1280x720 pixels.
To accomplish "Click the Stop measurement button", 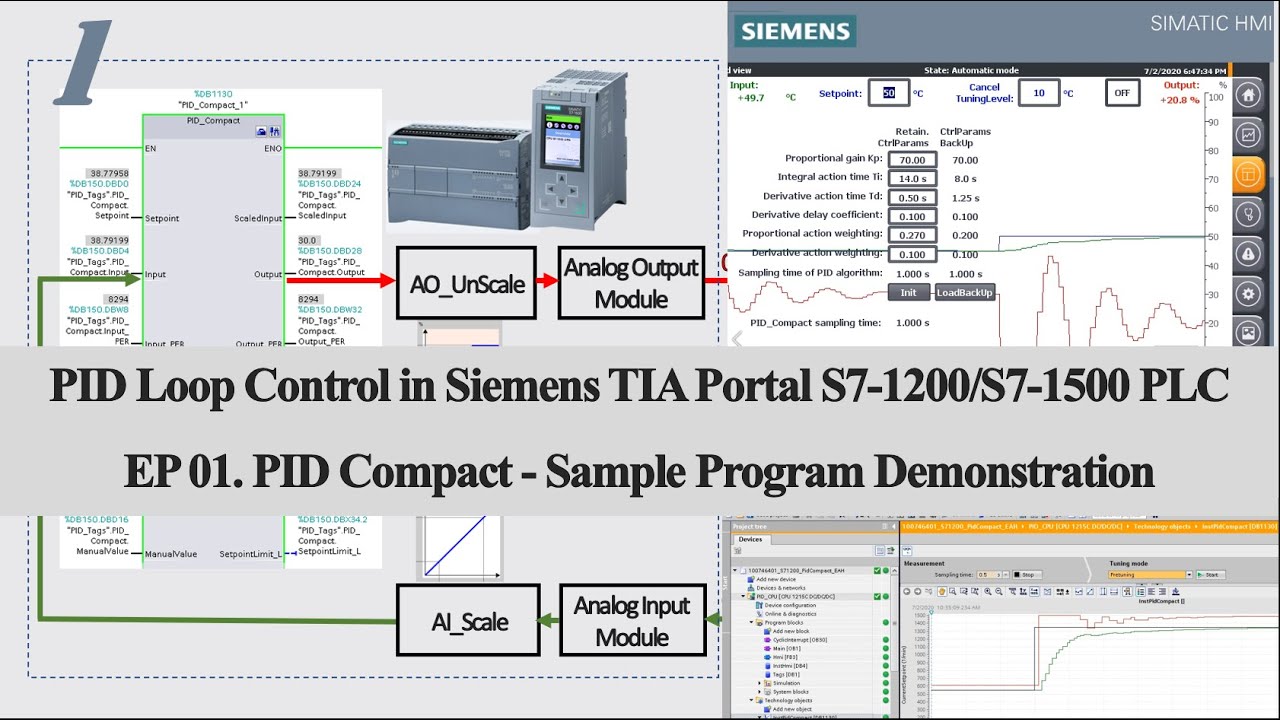I will click(1028, 575).
